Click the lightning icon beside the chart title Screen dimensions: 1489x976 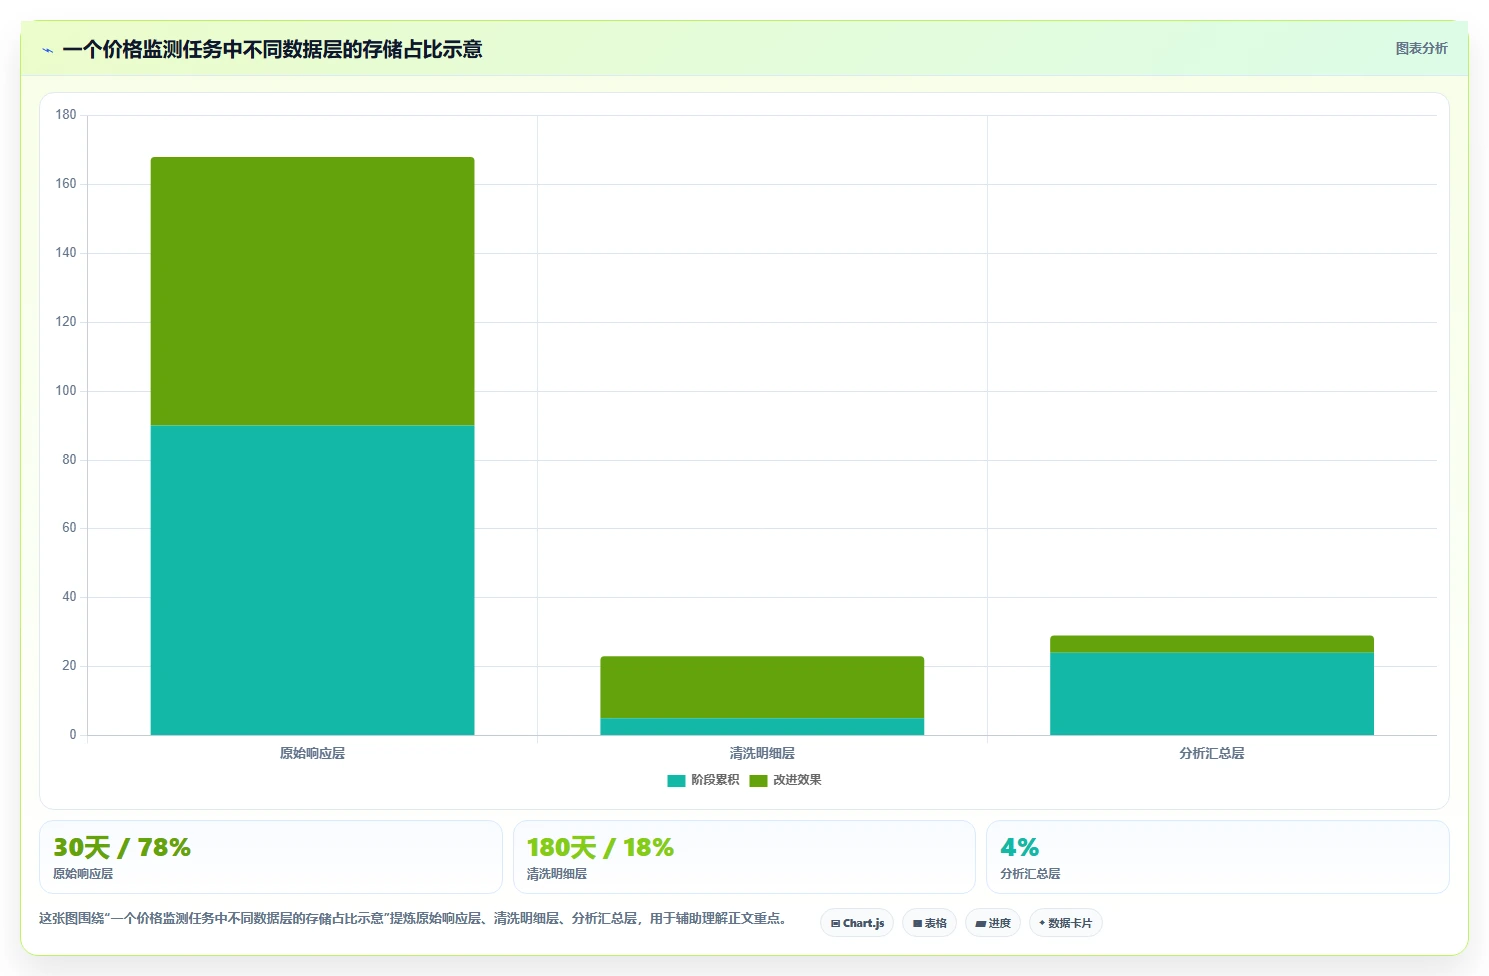tap(47, 50)
